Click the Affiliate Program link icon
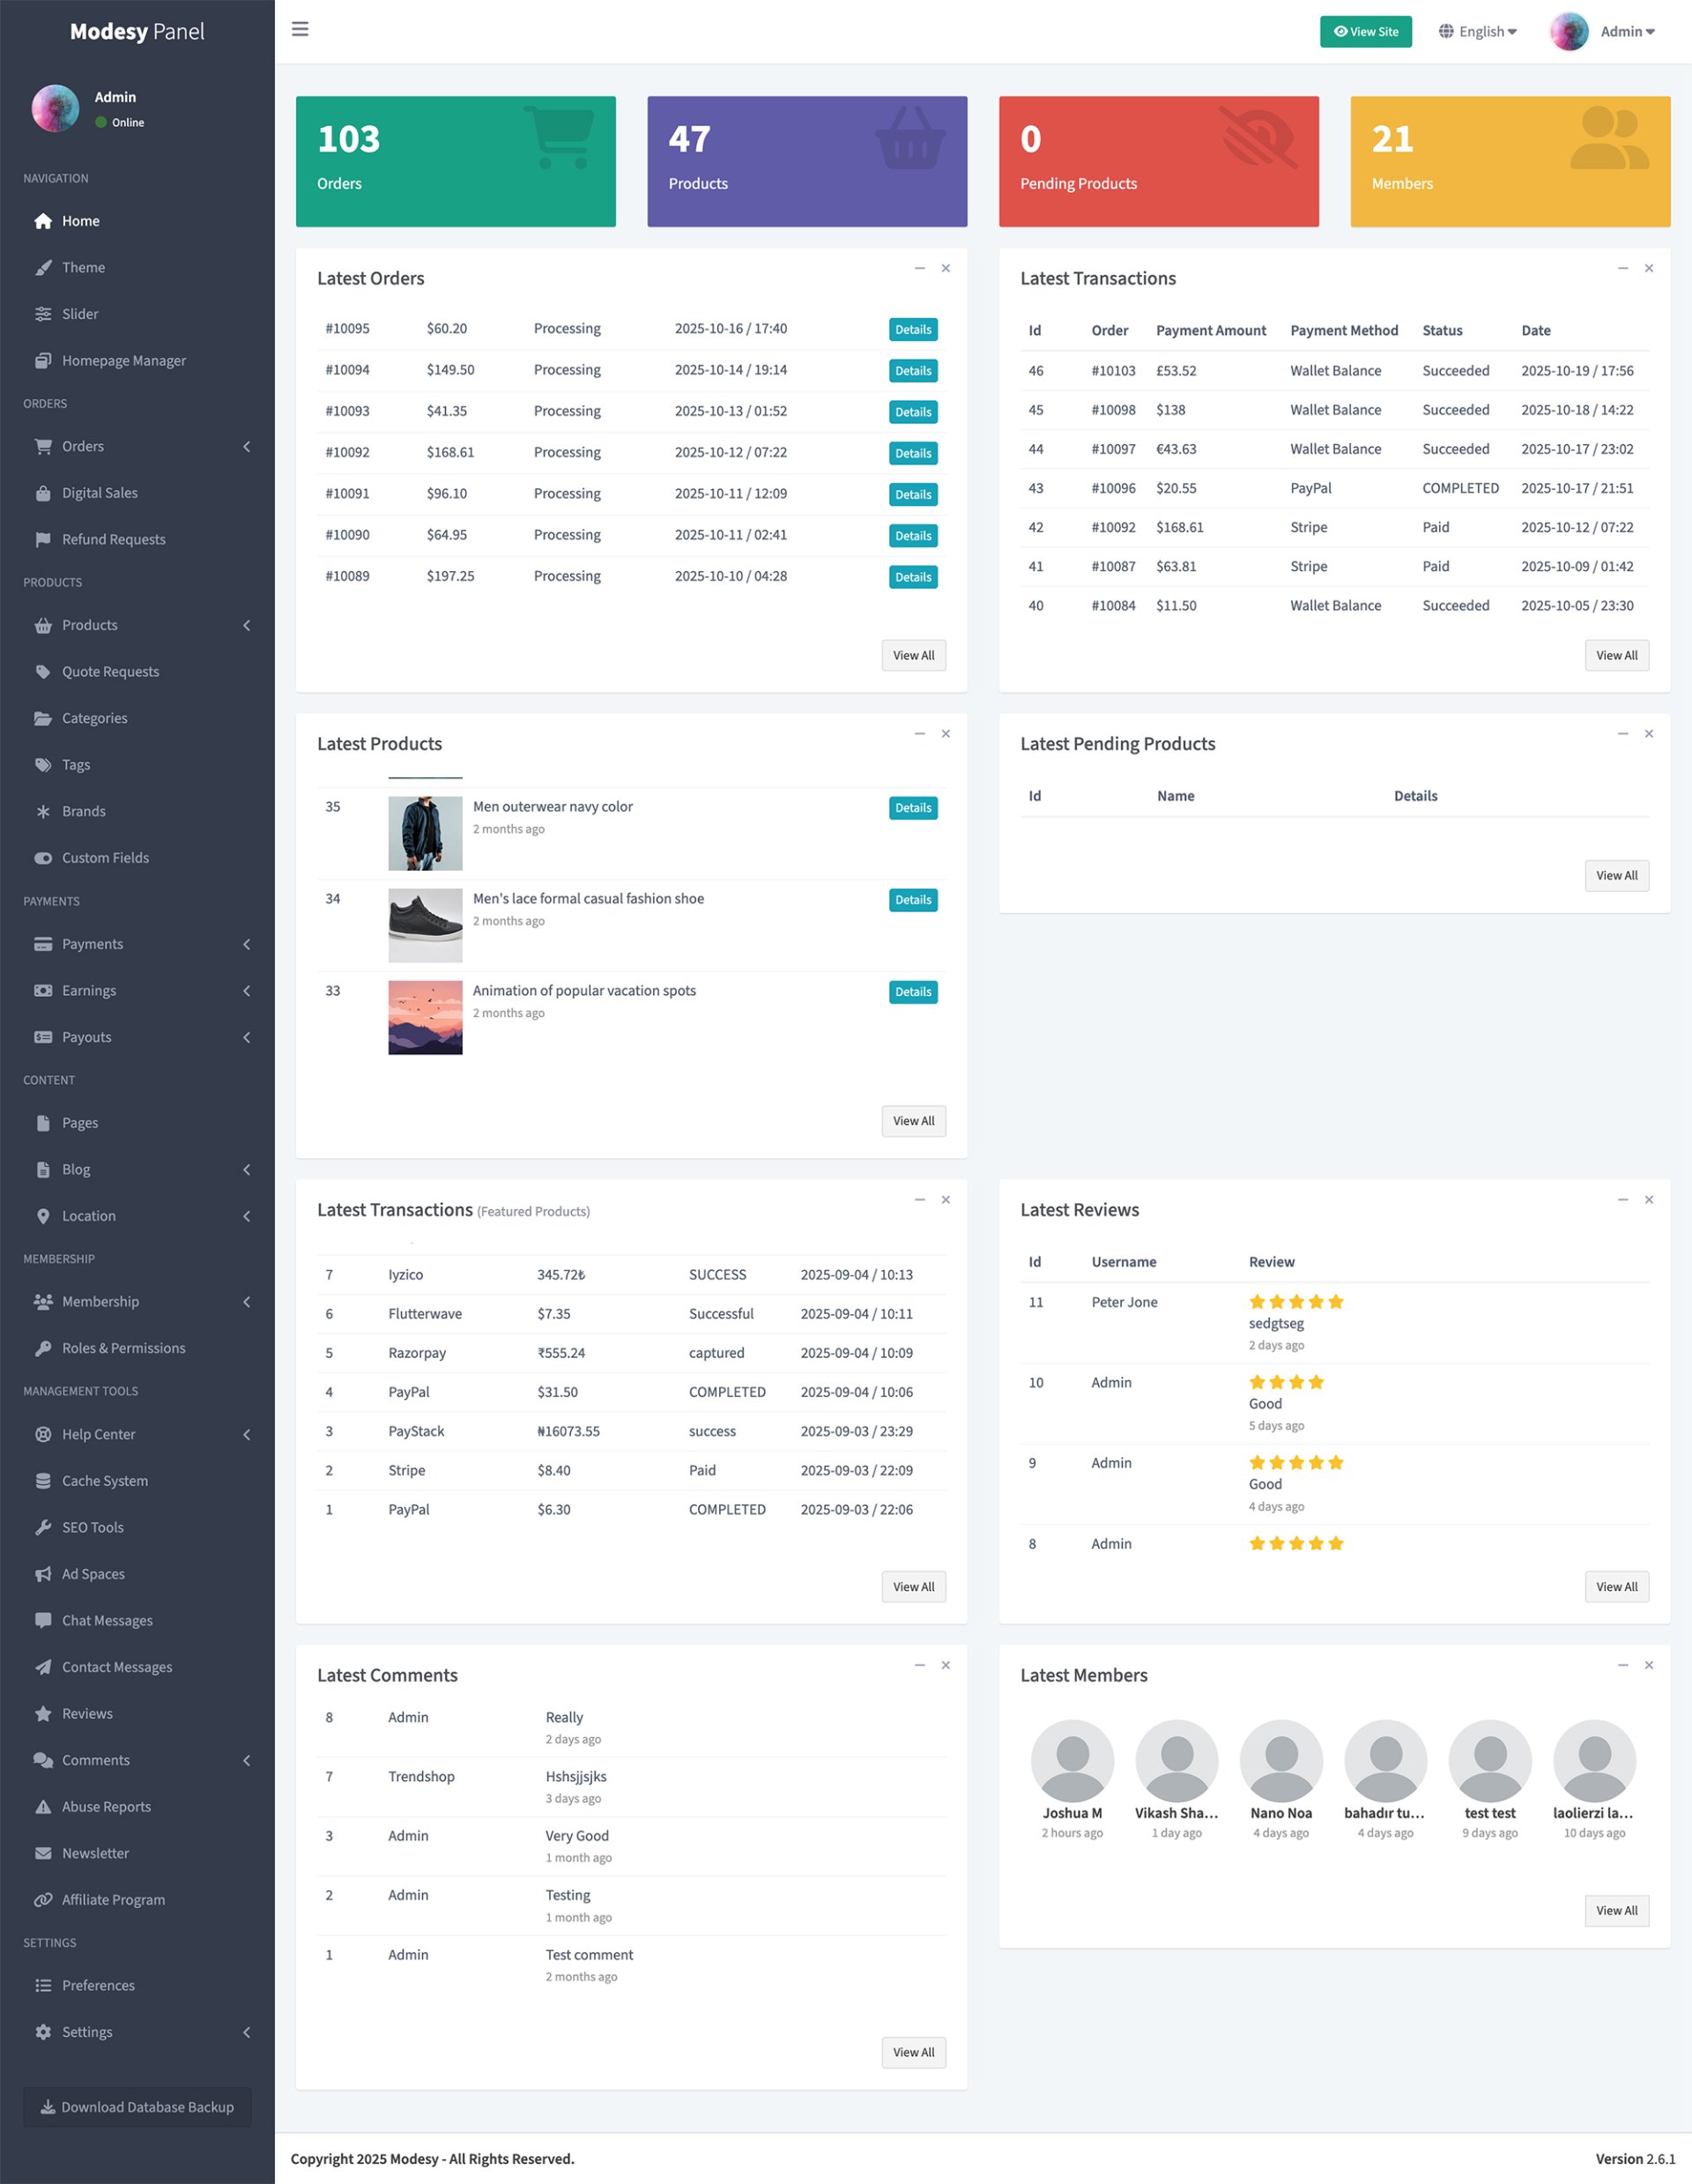1692x2184 pixels. tap(43, 1900)
